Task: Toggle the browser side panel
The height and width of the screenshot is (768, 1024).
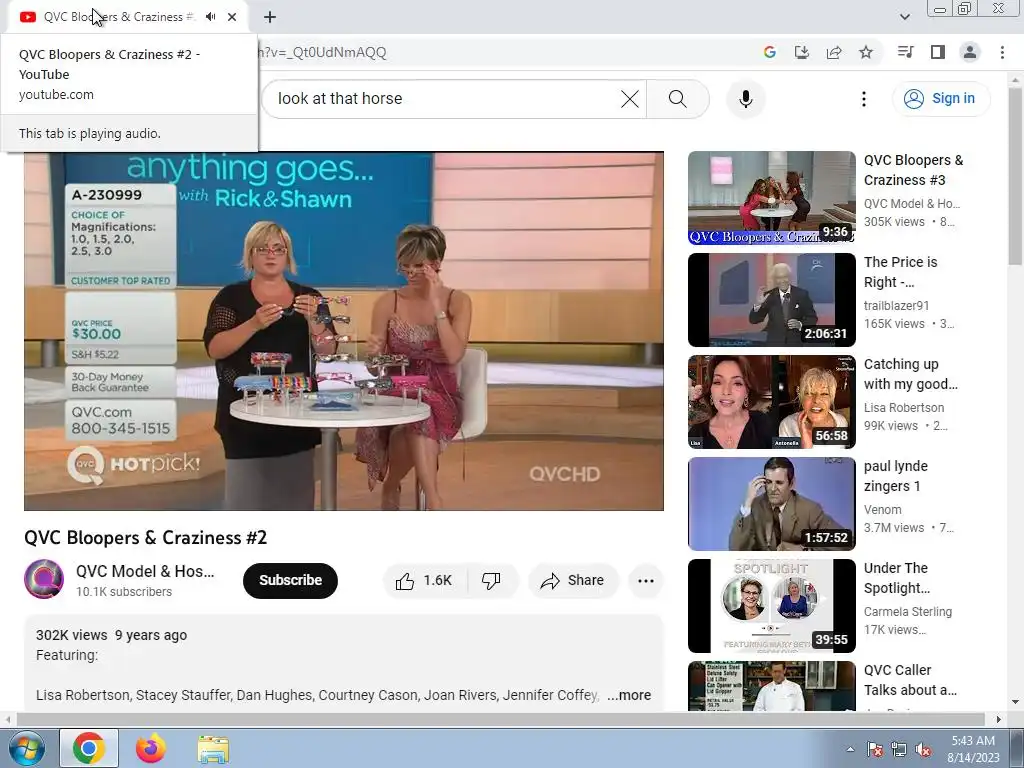Action: pyautogui.click(x=938, y=52)
